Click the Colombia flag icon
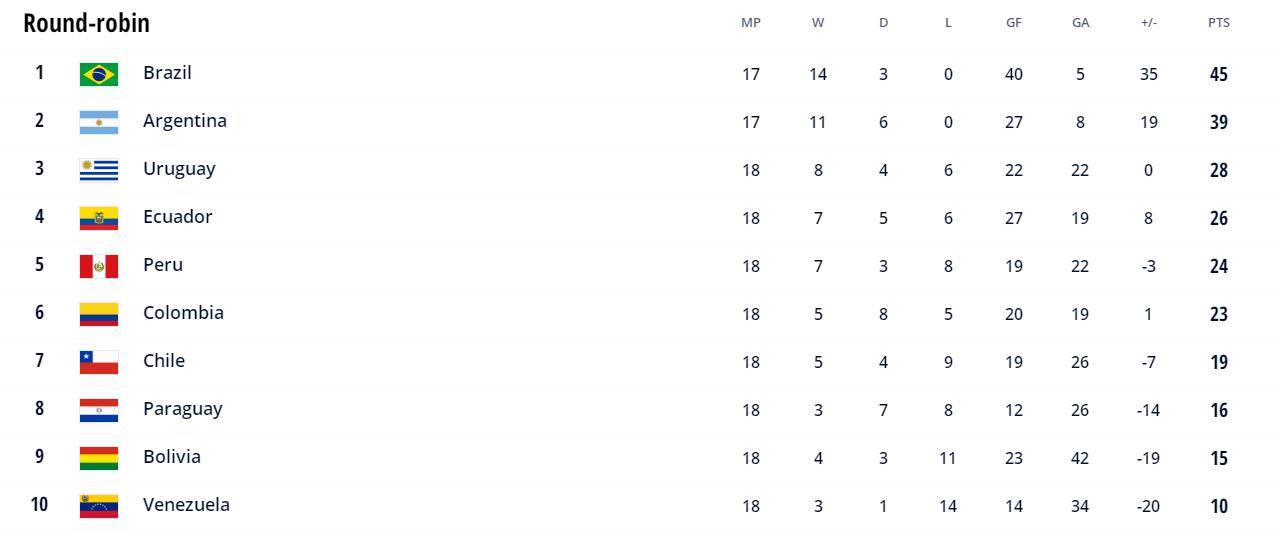The image size is (1274, 551). tap(99, 314)
